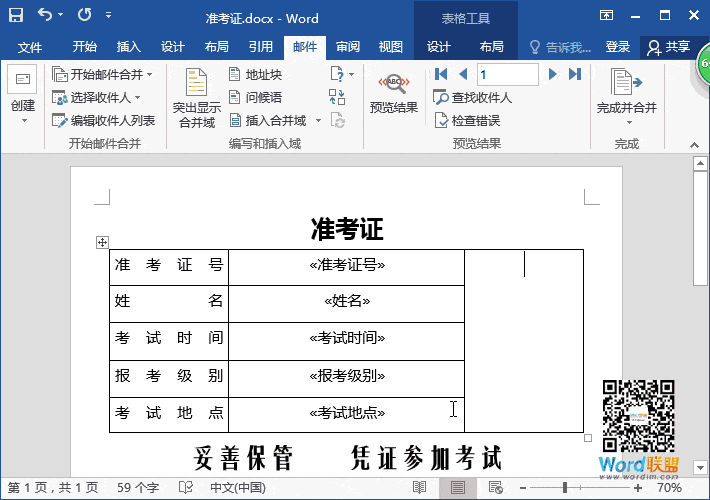Viewport: 710px width, 500px height.
Task: Open the 地址块 address block tool
Action: (x=255, y=75)
